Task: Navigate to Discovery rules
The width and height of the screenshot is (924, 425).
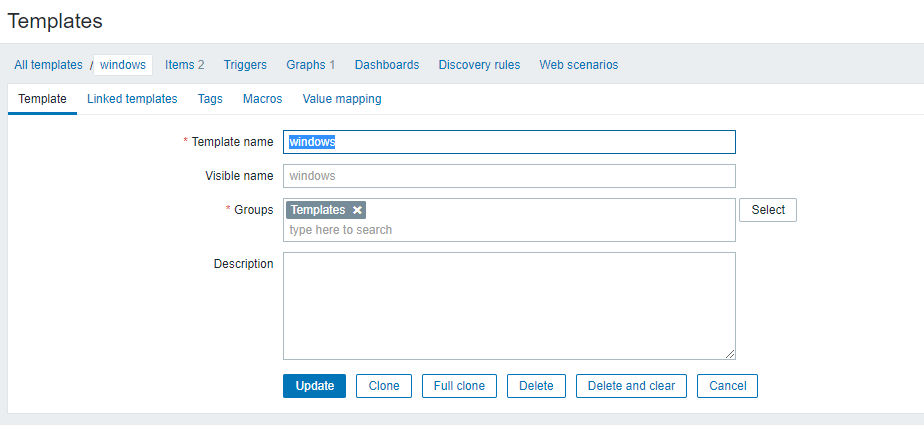Action: tap(479, 65)
